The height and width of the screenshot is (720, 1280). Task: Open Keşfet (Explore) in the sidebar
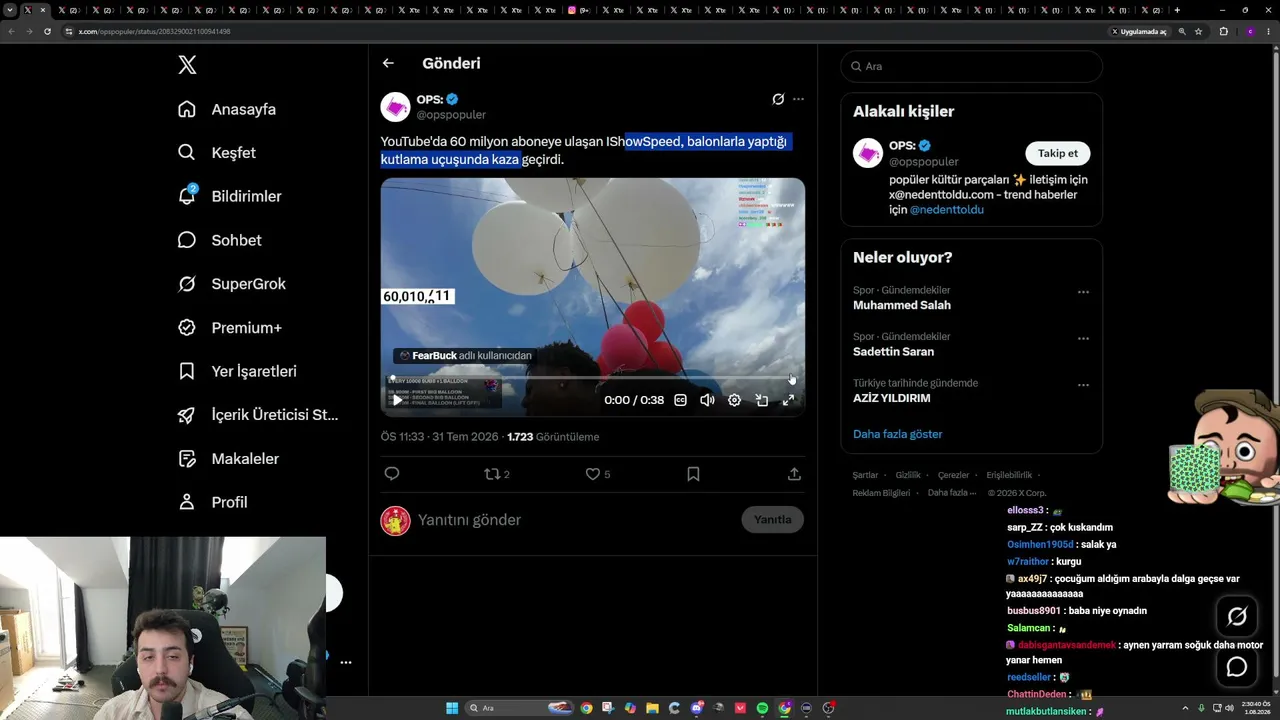point(217,153)
